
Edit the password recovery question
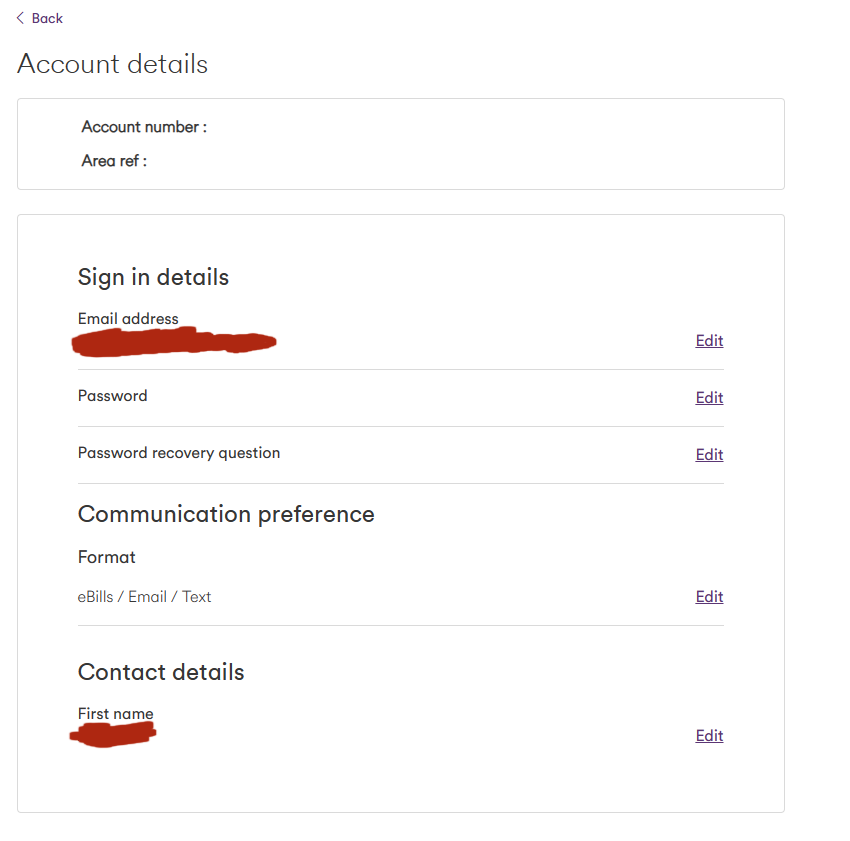(709, 454)
